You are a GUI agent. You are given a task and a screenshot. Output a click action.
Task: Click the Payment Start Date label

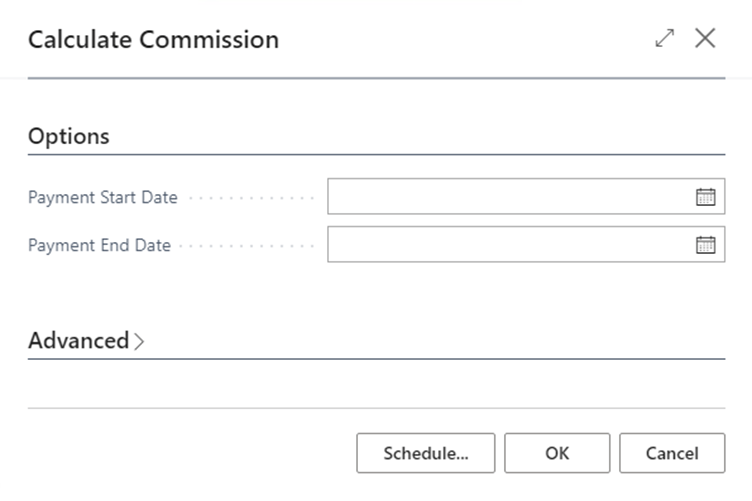coord(103,197)
